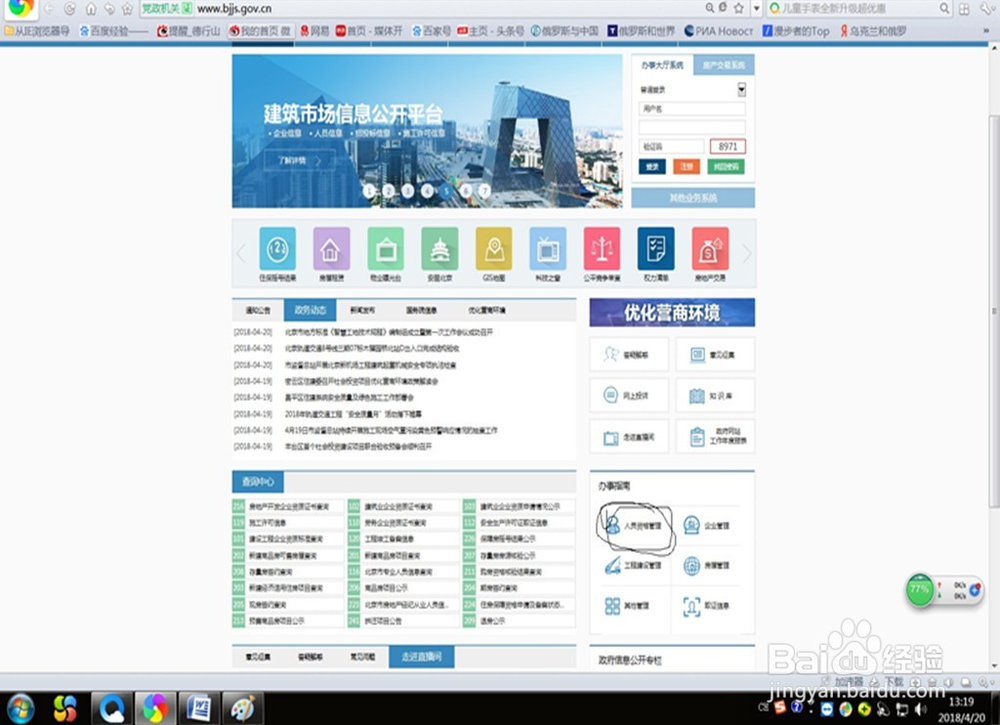
Task: Switch to the 房产交易系统 login tab
Action: pos(724,65)
